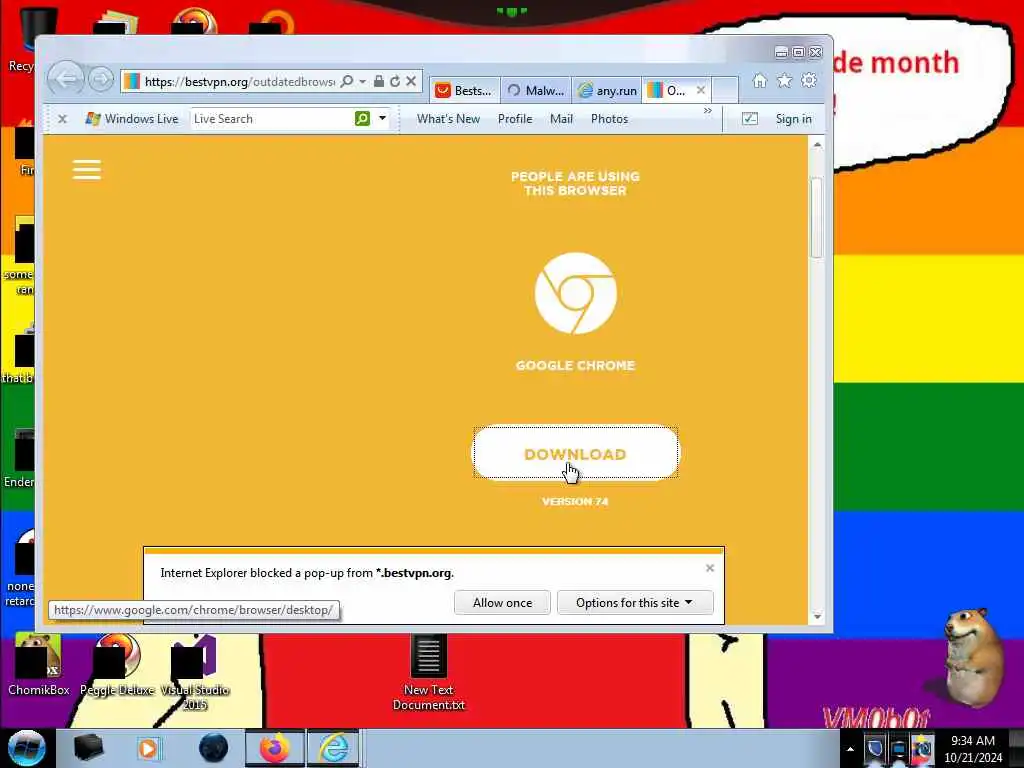The image size is (1024, 768).
Task: Click the vertical scrollbar thumb
Action: point(817,217)
